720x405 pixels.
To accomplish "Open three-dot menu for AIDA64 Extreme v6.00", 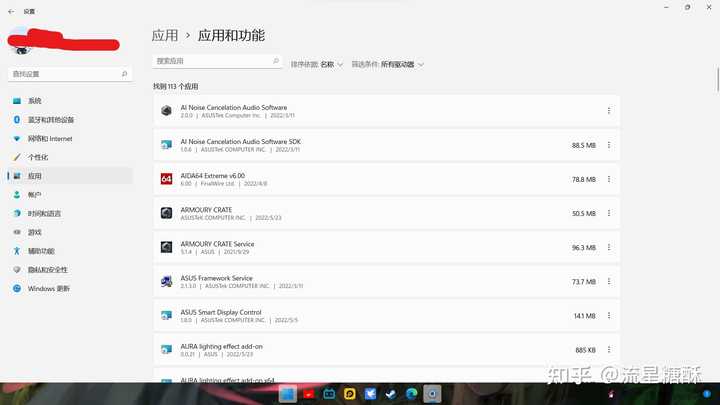I will pos(609,179).
